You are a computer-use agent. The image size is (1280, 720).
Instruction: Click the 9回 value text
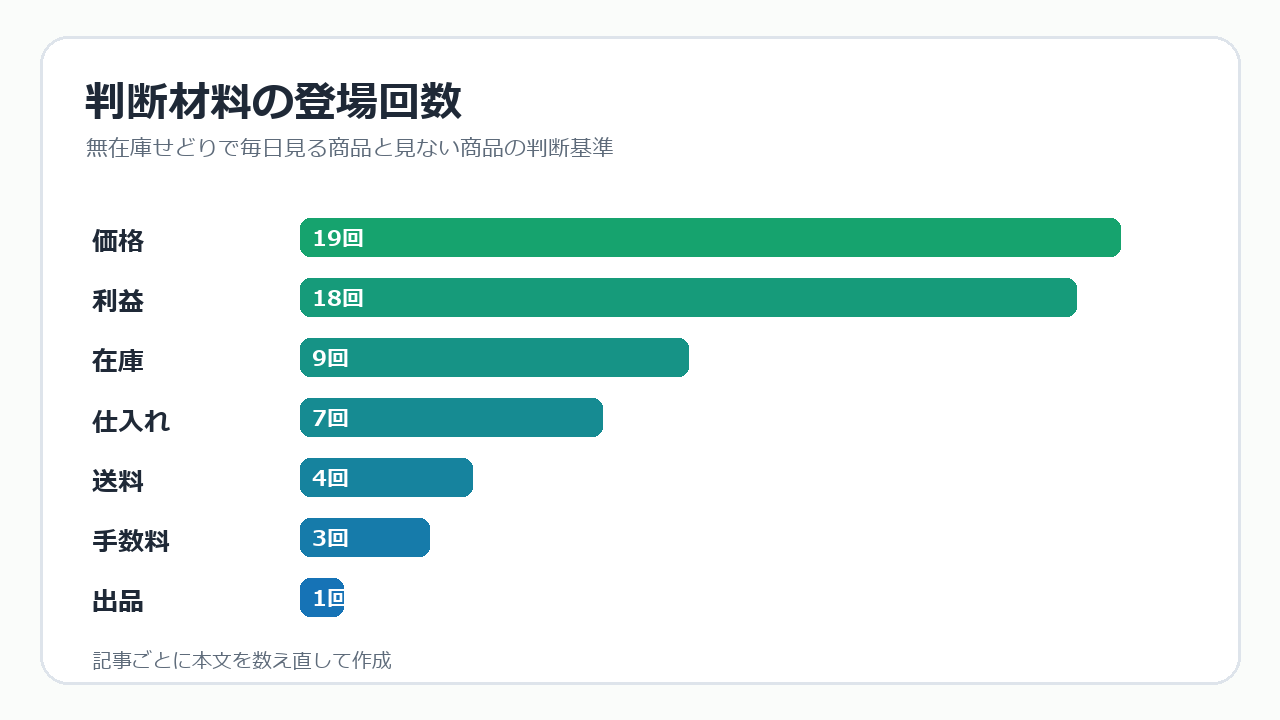tap(330, 358)
